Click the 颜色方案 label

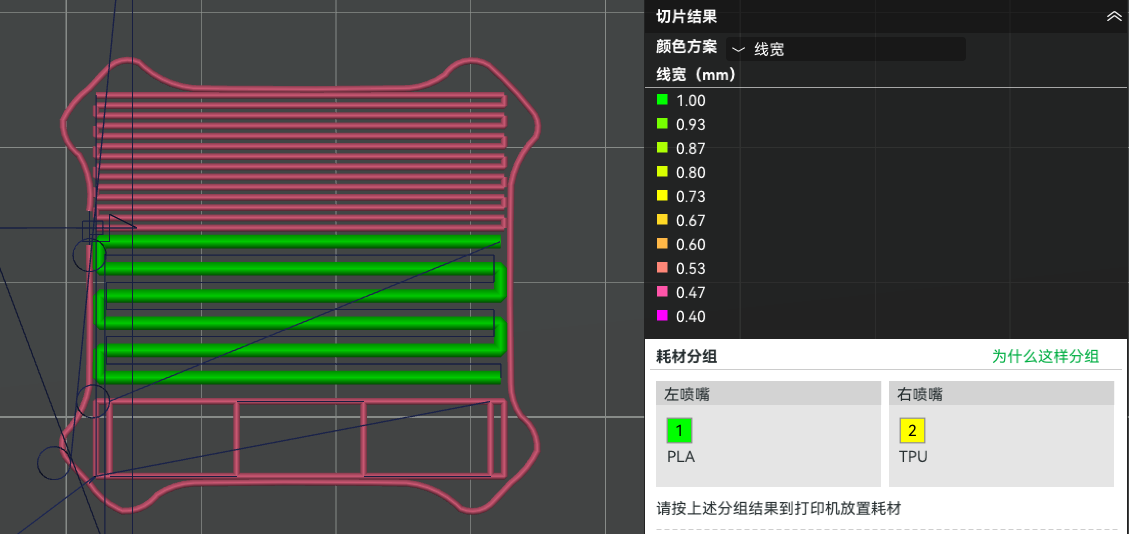(x=686, y=47)
